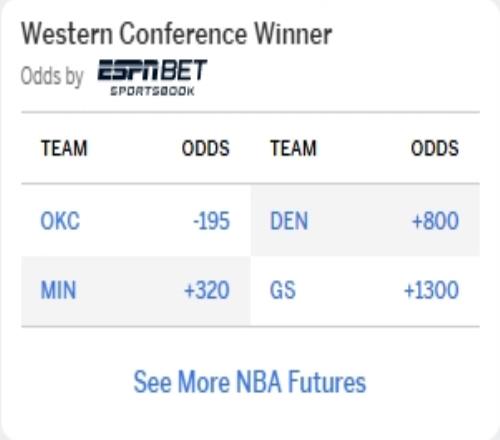Open See More NBA Futures link

click(x=250, y=382)
